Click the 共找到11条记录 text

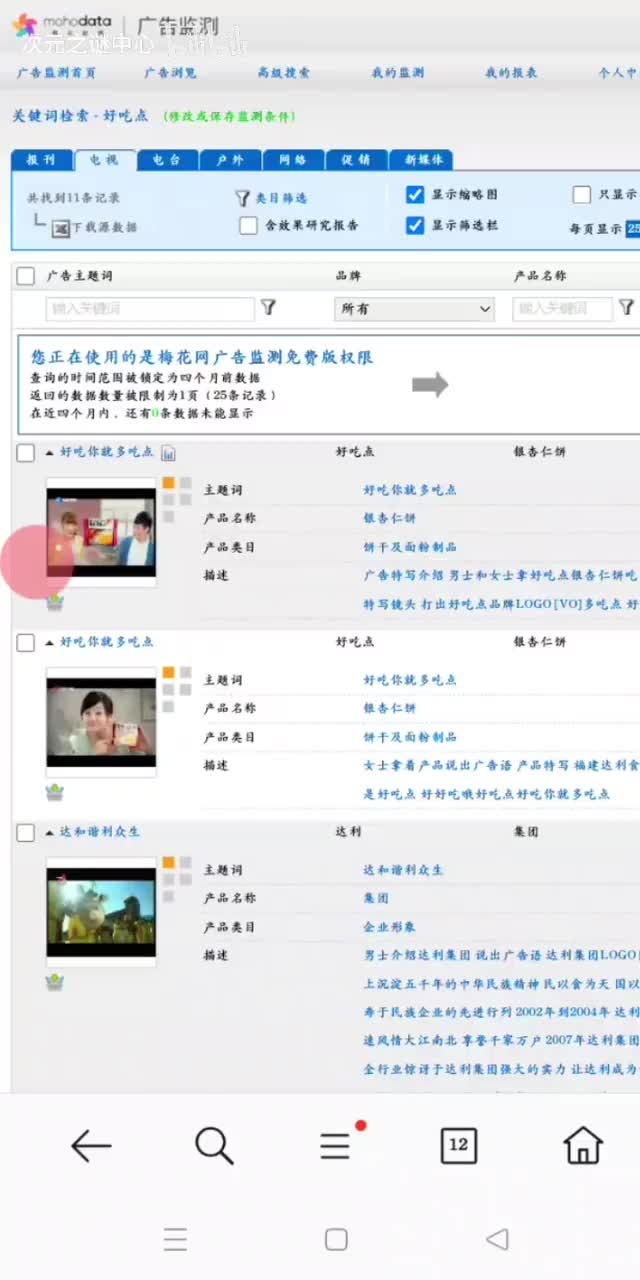click(x=73, y=198)
